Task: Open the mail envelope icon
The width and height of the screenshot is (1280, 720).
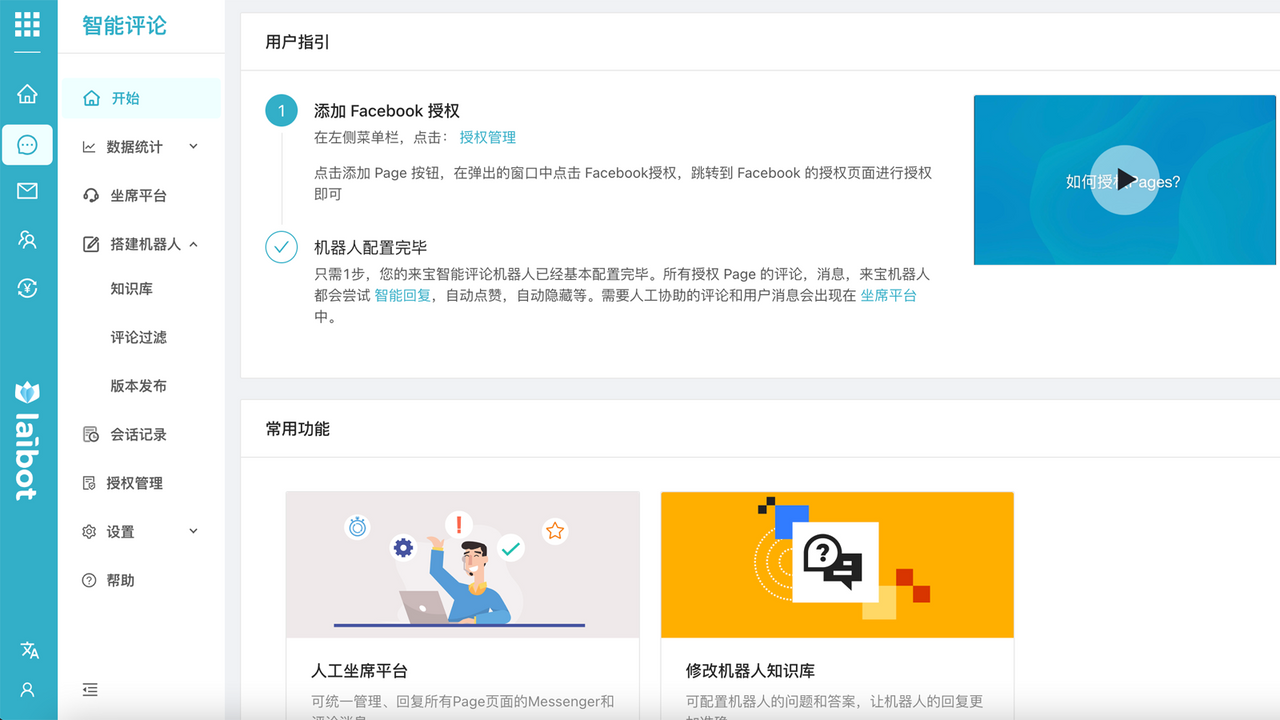Action: click(27, 191)
